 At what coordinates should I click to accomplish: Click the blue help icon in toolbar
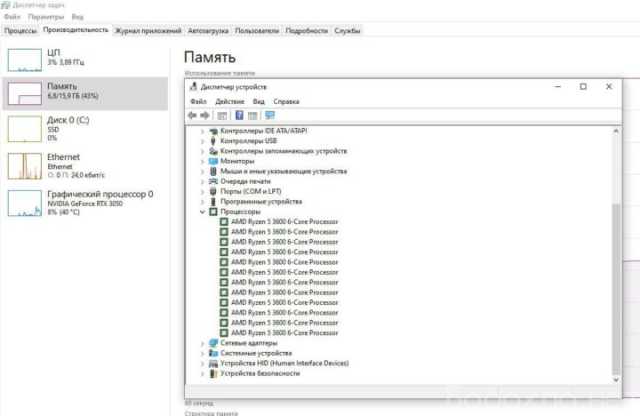pyautogui.click(x=241, y=115)
